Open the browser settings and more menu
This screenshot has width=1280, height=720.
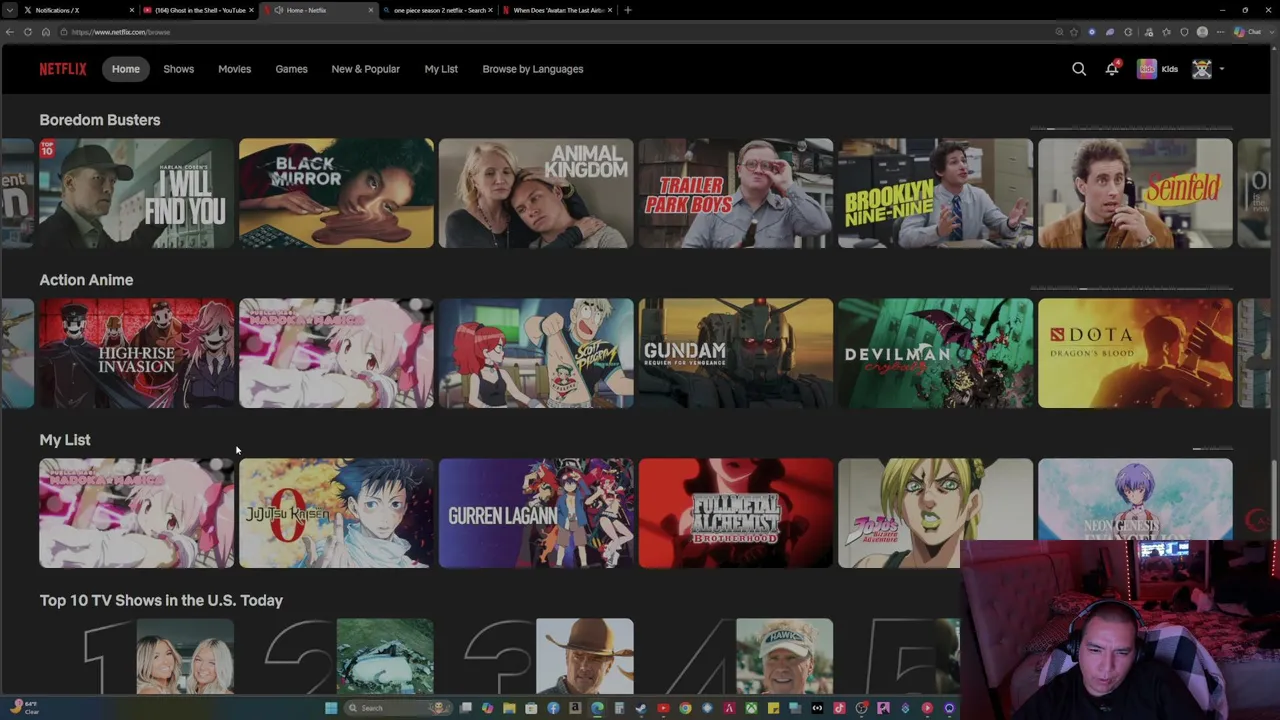(1220, 32)
